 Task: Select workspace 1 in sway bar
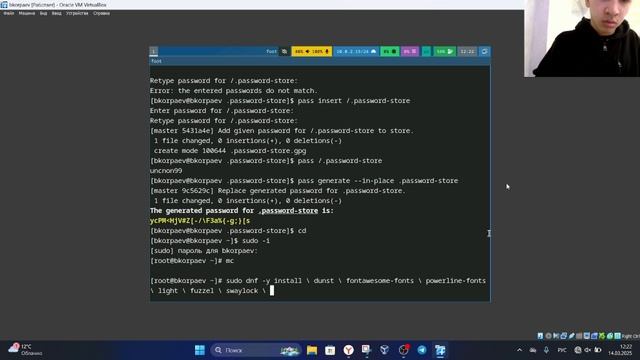click(x=153, y=51)
